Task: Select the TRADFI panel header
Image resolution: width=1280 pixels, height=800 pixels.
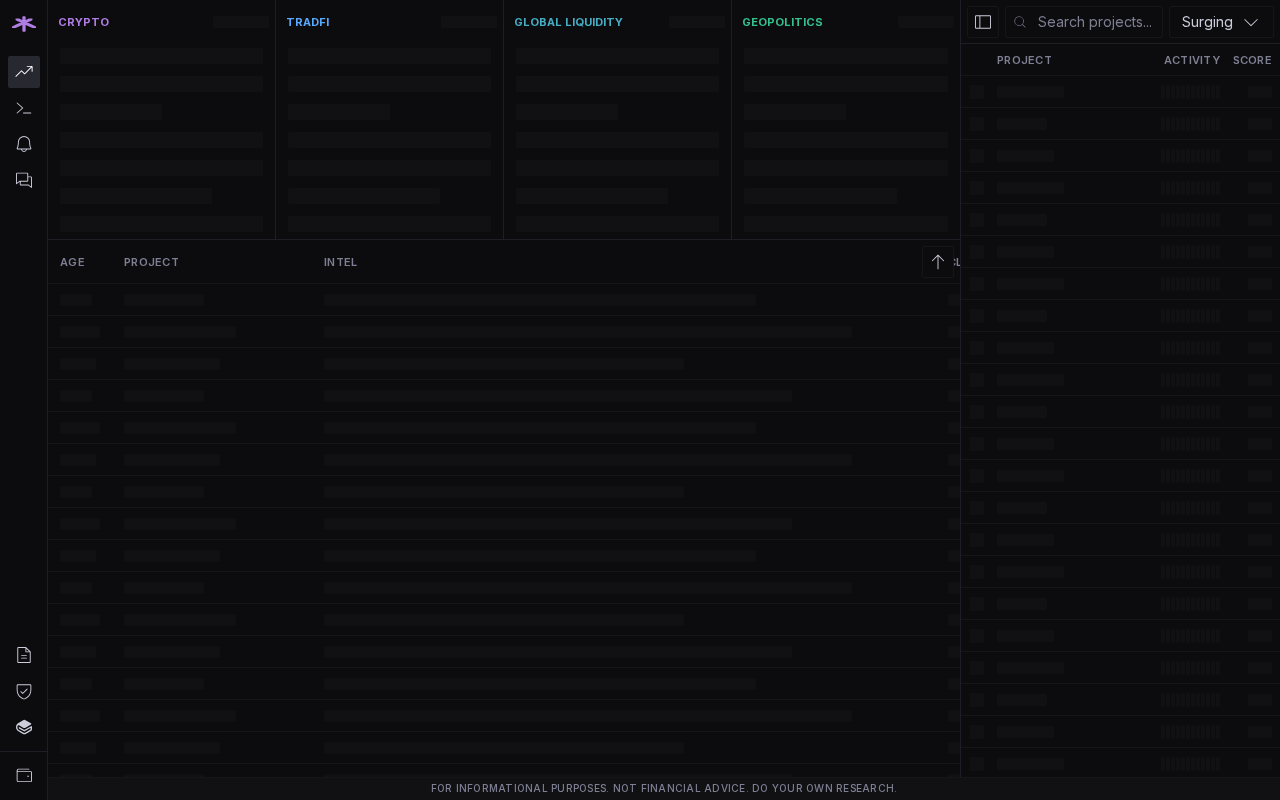Action: pyautogui.click(x=308, y=22)
